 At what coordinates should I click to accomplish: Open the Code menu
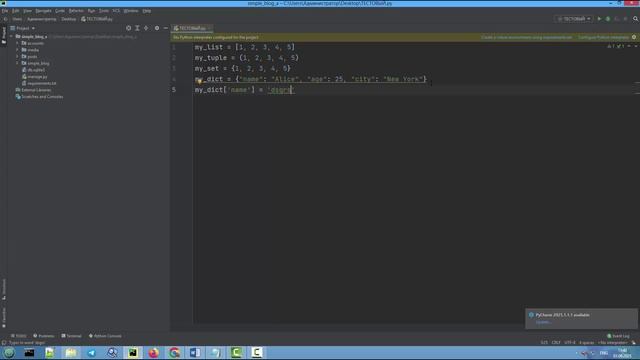(60, 11)
